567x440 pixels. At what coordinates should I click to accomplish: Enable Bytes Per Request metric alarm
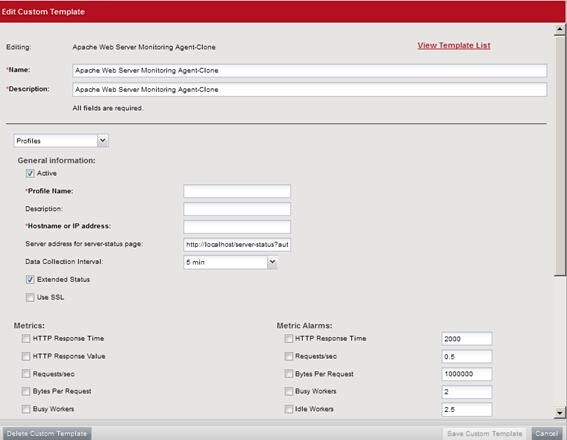click(289, 373)
